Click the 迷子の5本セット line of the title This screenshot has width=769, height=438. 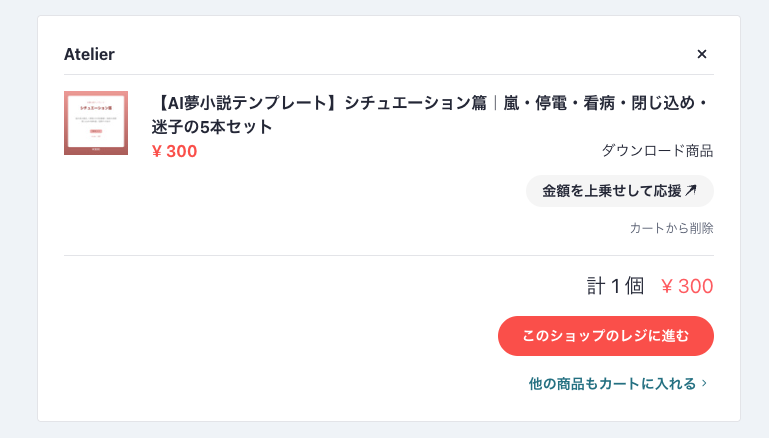click(212, 128)
